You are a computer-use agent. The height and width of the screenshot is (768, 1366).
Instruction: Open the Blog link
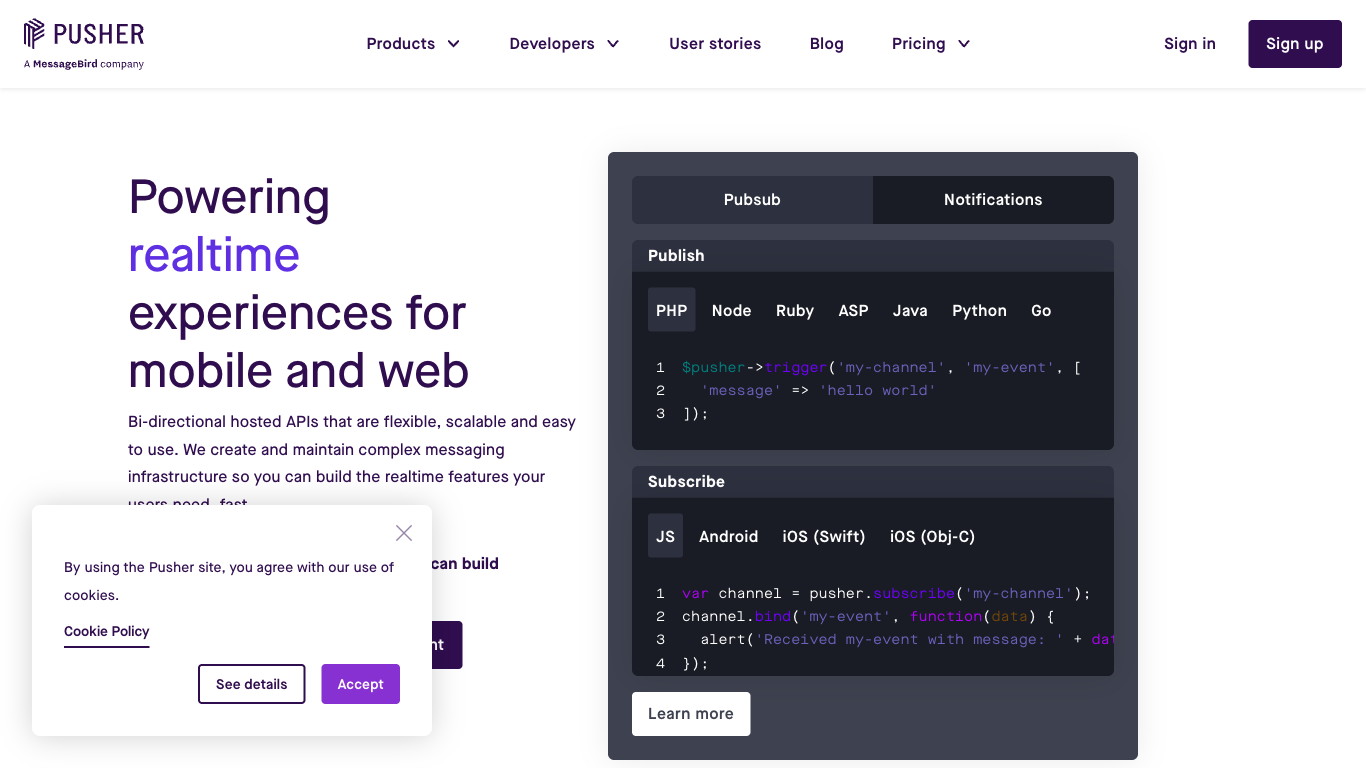point(827,44)
